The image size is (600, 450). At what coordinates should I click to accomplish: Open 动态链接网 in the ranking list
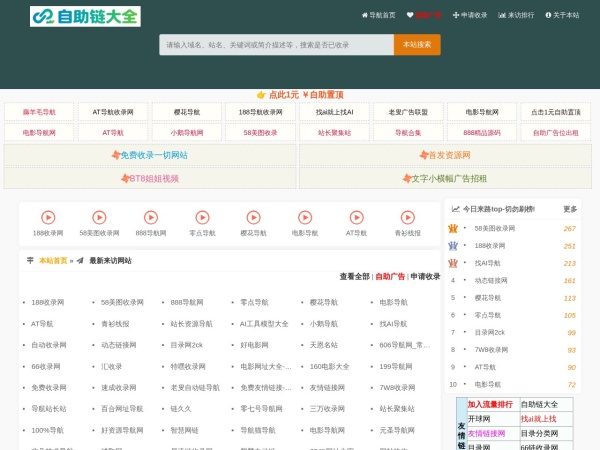pos(491,280)
